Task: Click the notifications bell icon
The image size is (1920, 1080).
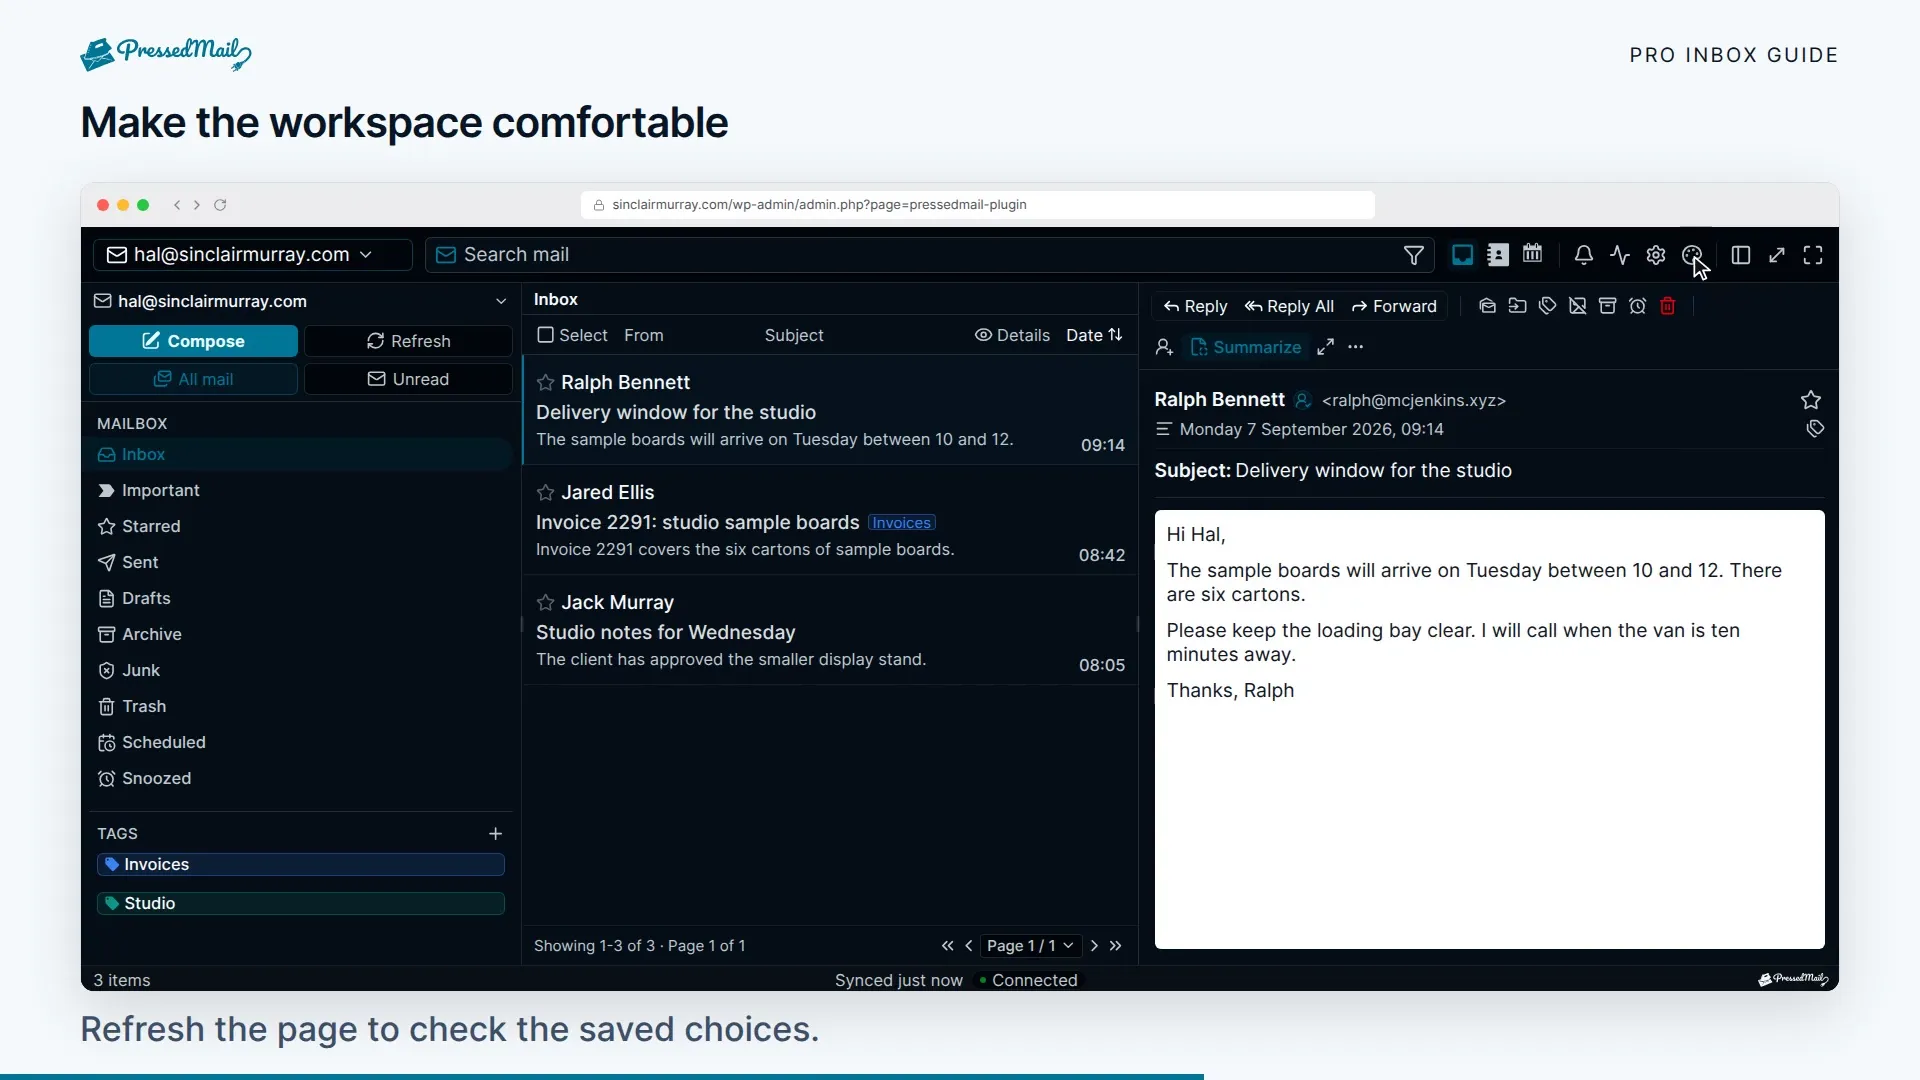Action: pyautogui.click(x=1584, y=255)
